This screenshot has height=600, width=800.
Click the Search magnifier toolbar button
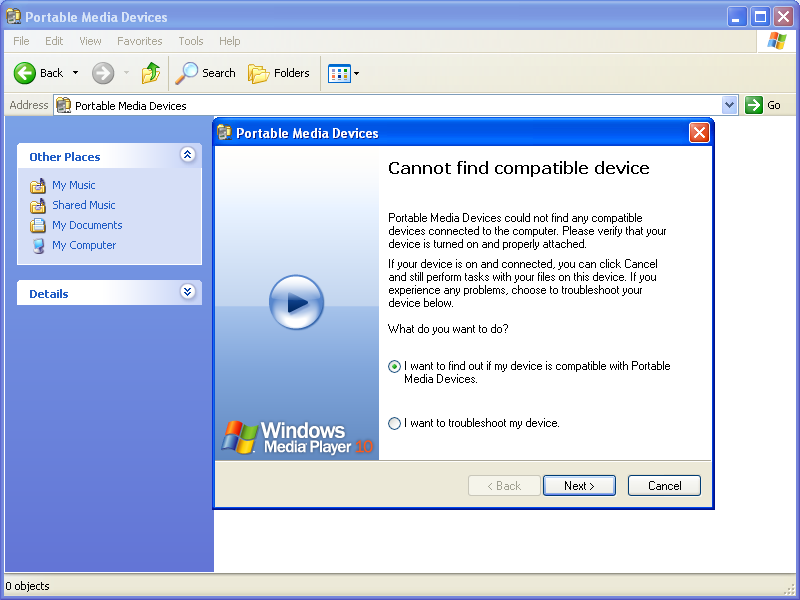click(205, 73)
